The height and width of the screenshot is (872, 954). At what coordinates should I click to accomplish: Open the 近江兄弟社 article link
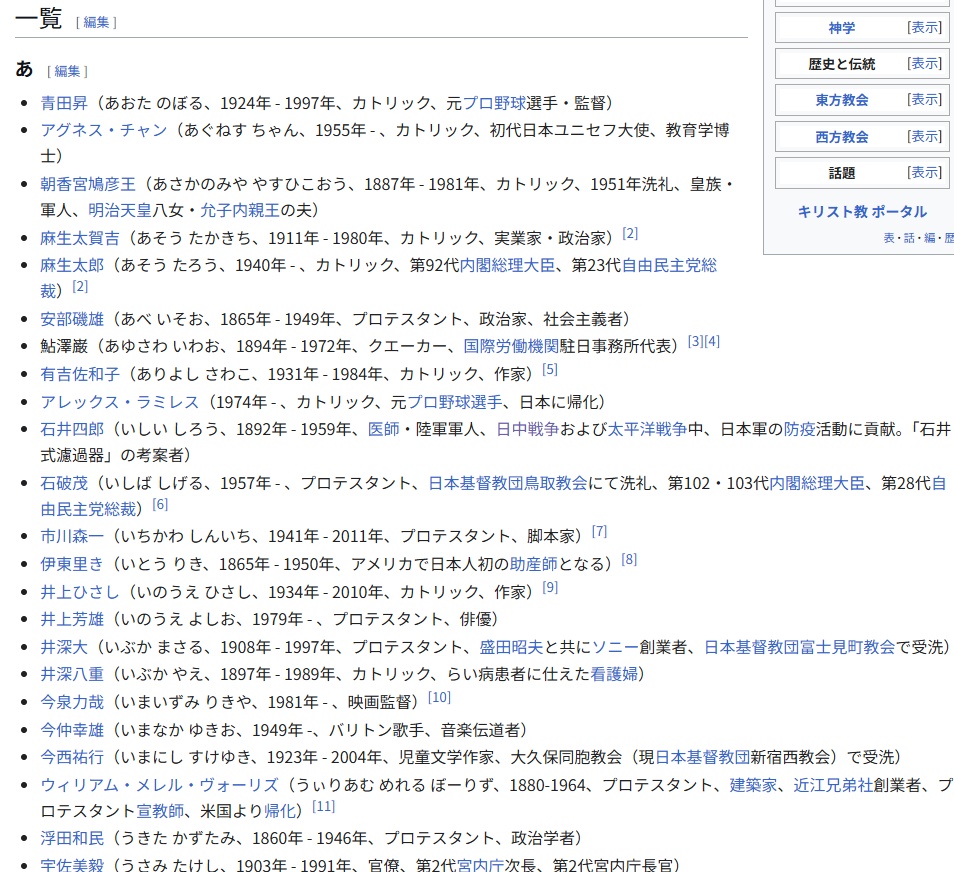(832, 786)
